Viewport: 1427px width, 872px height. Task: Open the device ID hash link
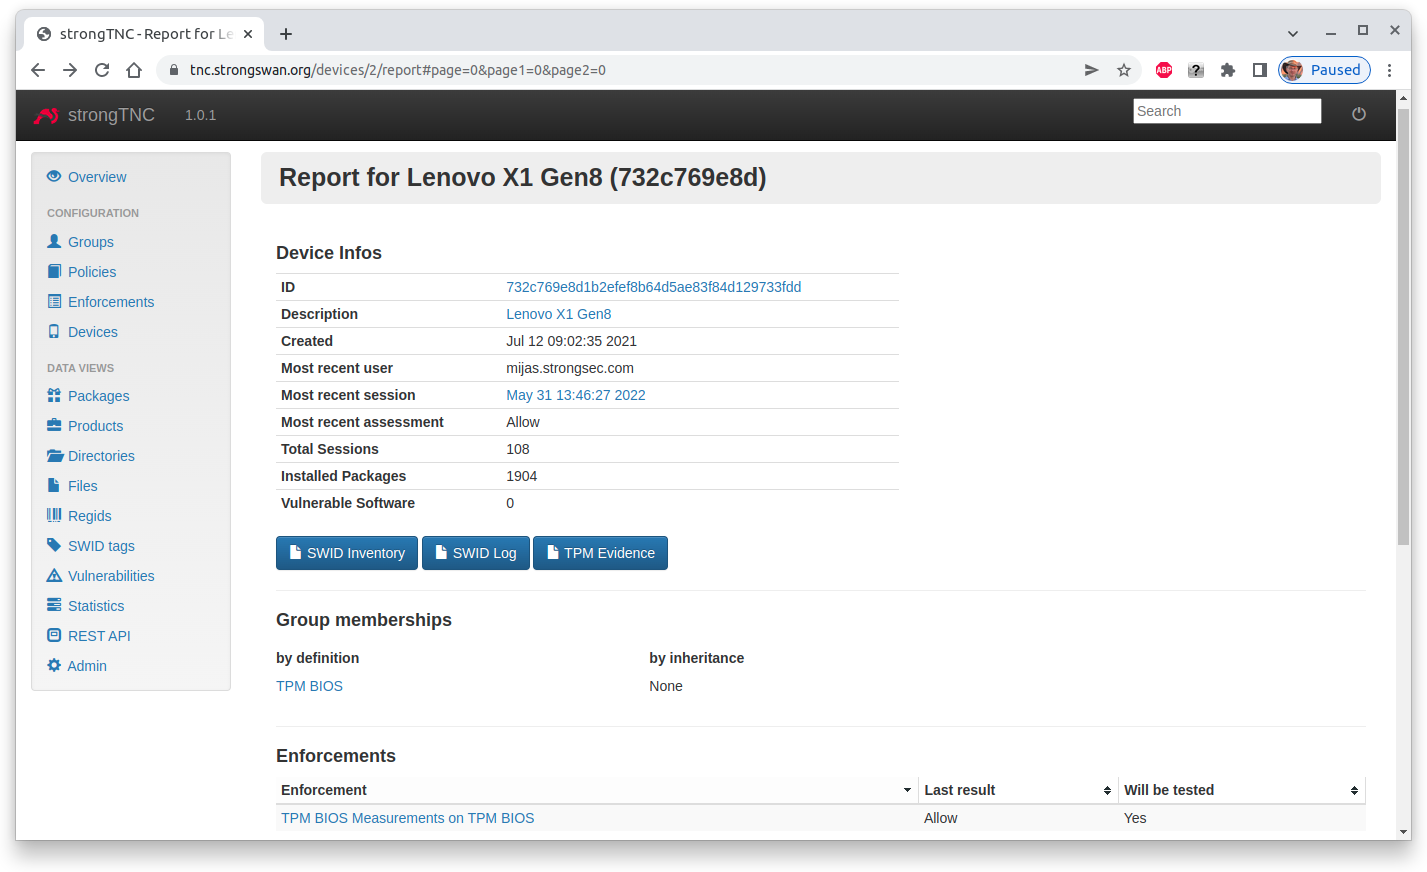pyautogui.click(x=653, y=287)
